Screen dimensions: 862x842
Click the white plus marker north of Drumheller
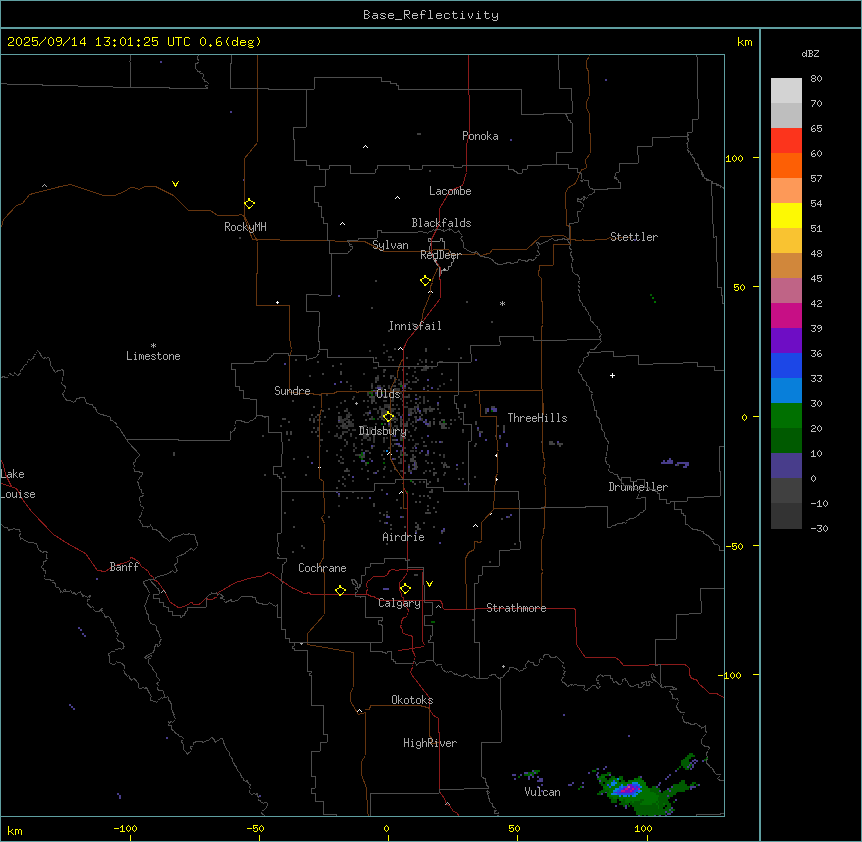(x=612, y=375)
